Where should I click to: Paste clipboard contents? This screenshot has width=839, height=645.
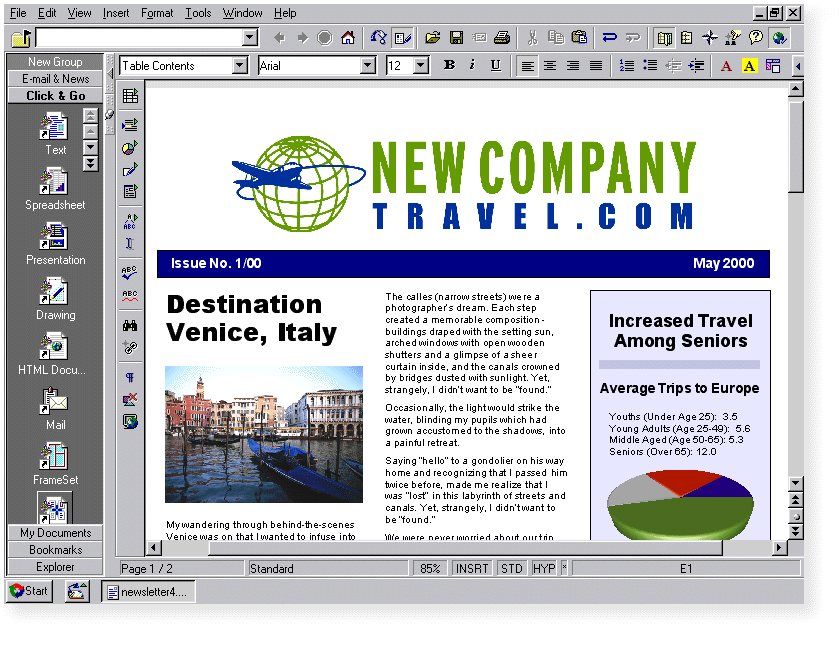579,38
